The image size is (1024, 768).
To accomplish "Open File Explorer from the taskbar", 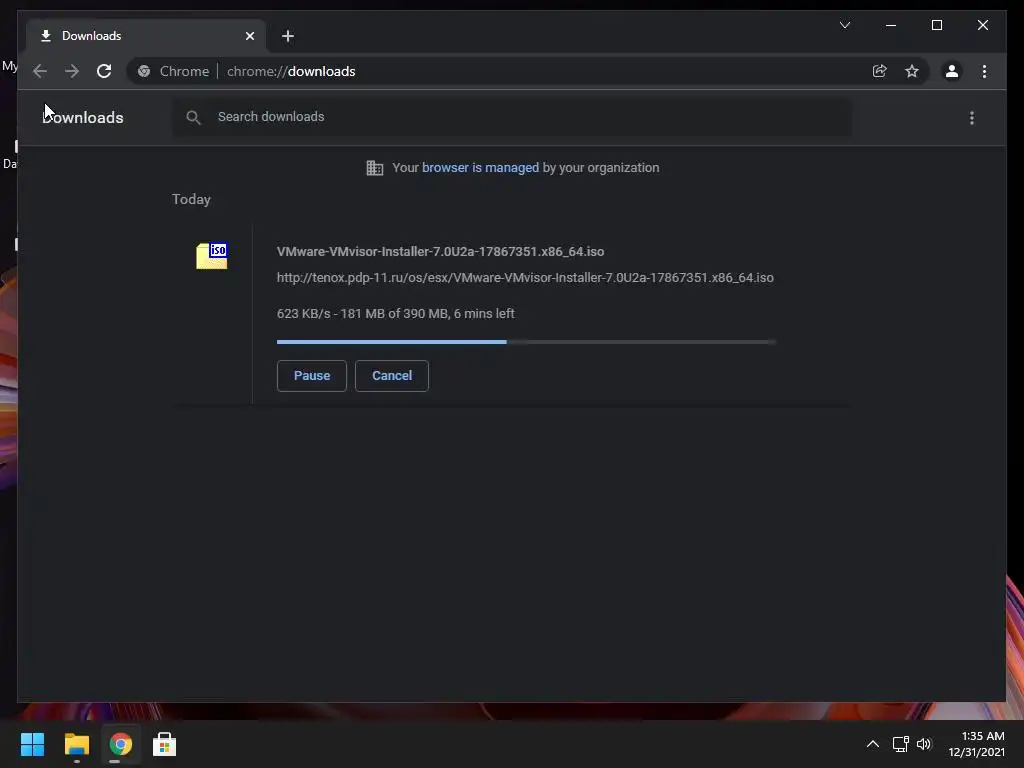I will tap(76, 744).
